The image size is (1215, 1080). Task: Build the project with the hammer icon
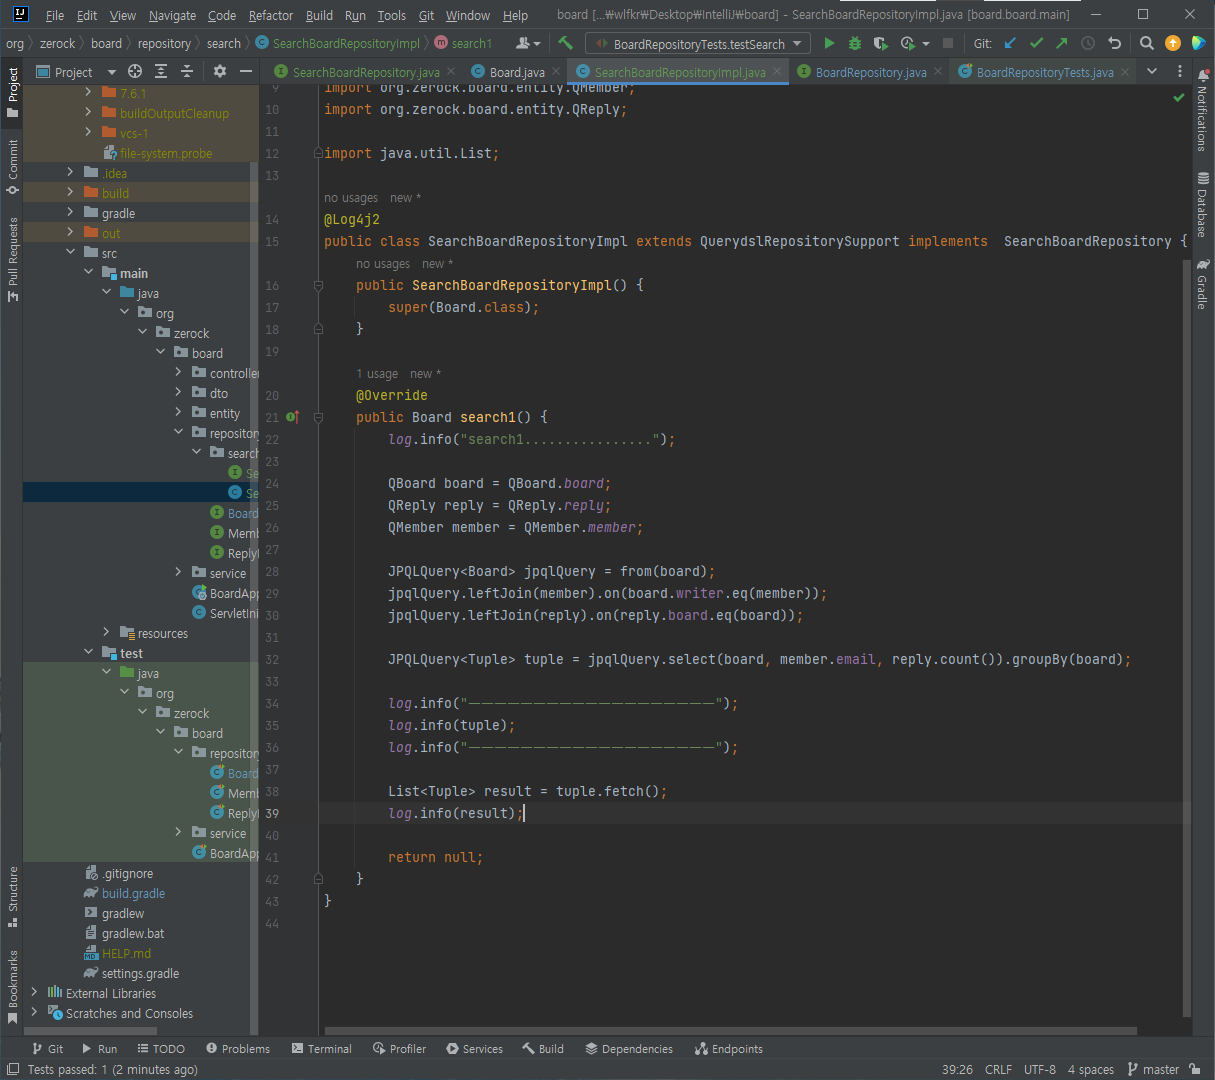566,43
